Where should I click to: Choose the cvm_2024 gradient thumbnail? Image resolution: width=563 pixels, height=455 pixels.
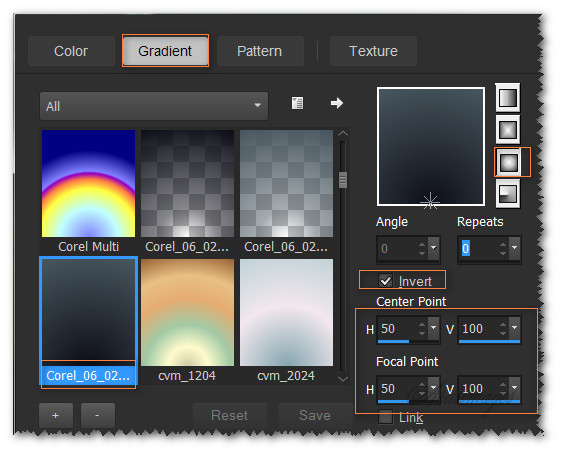coord(286,312)
